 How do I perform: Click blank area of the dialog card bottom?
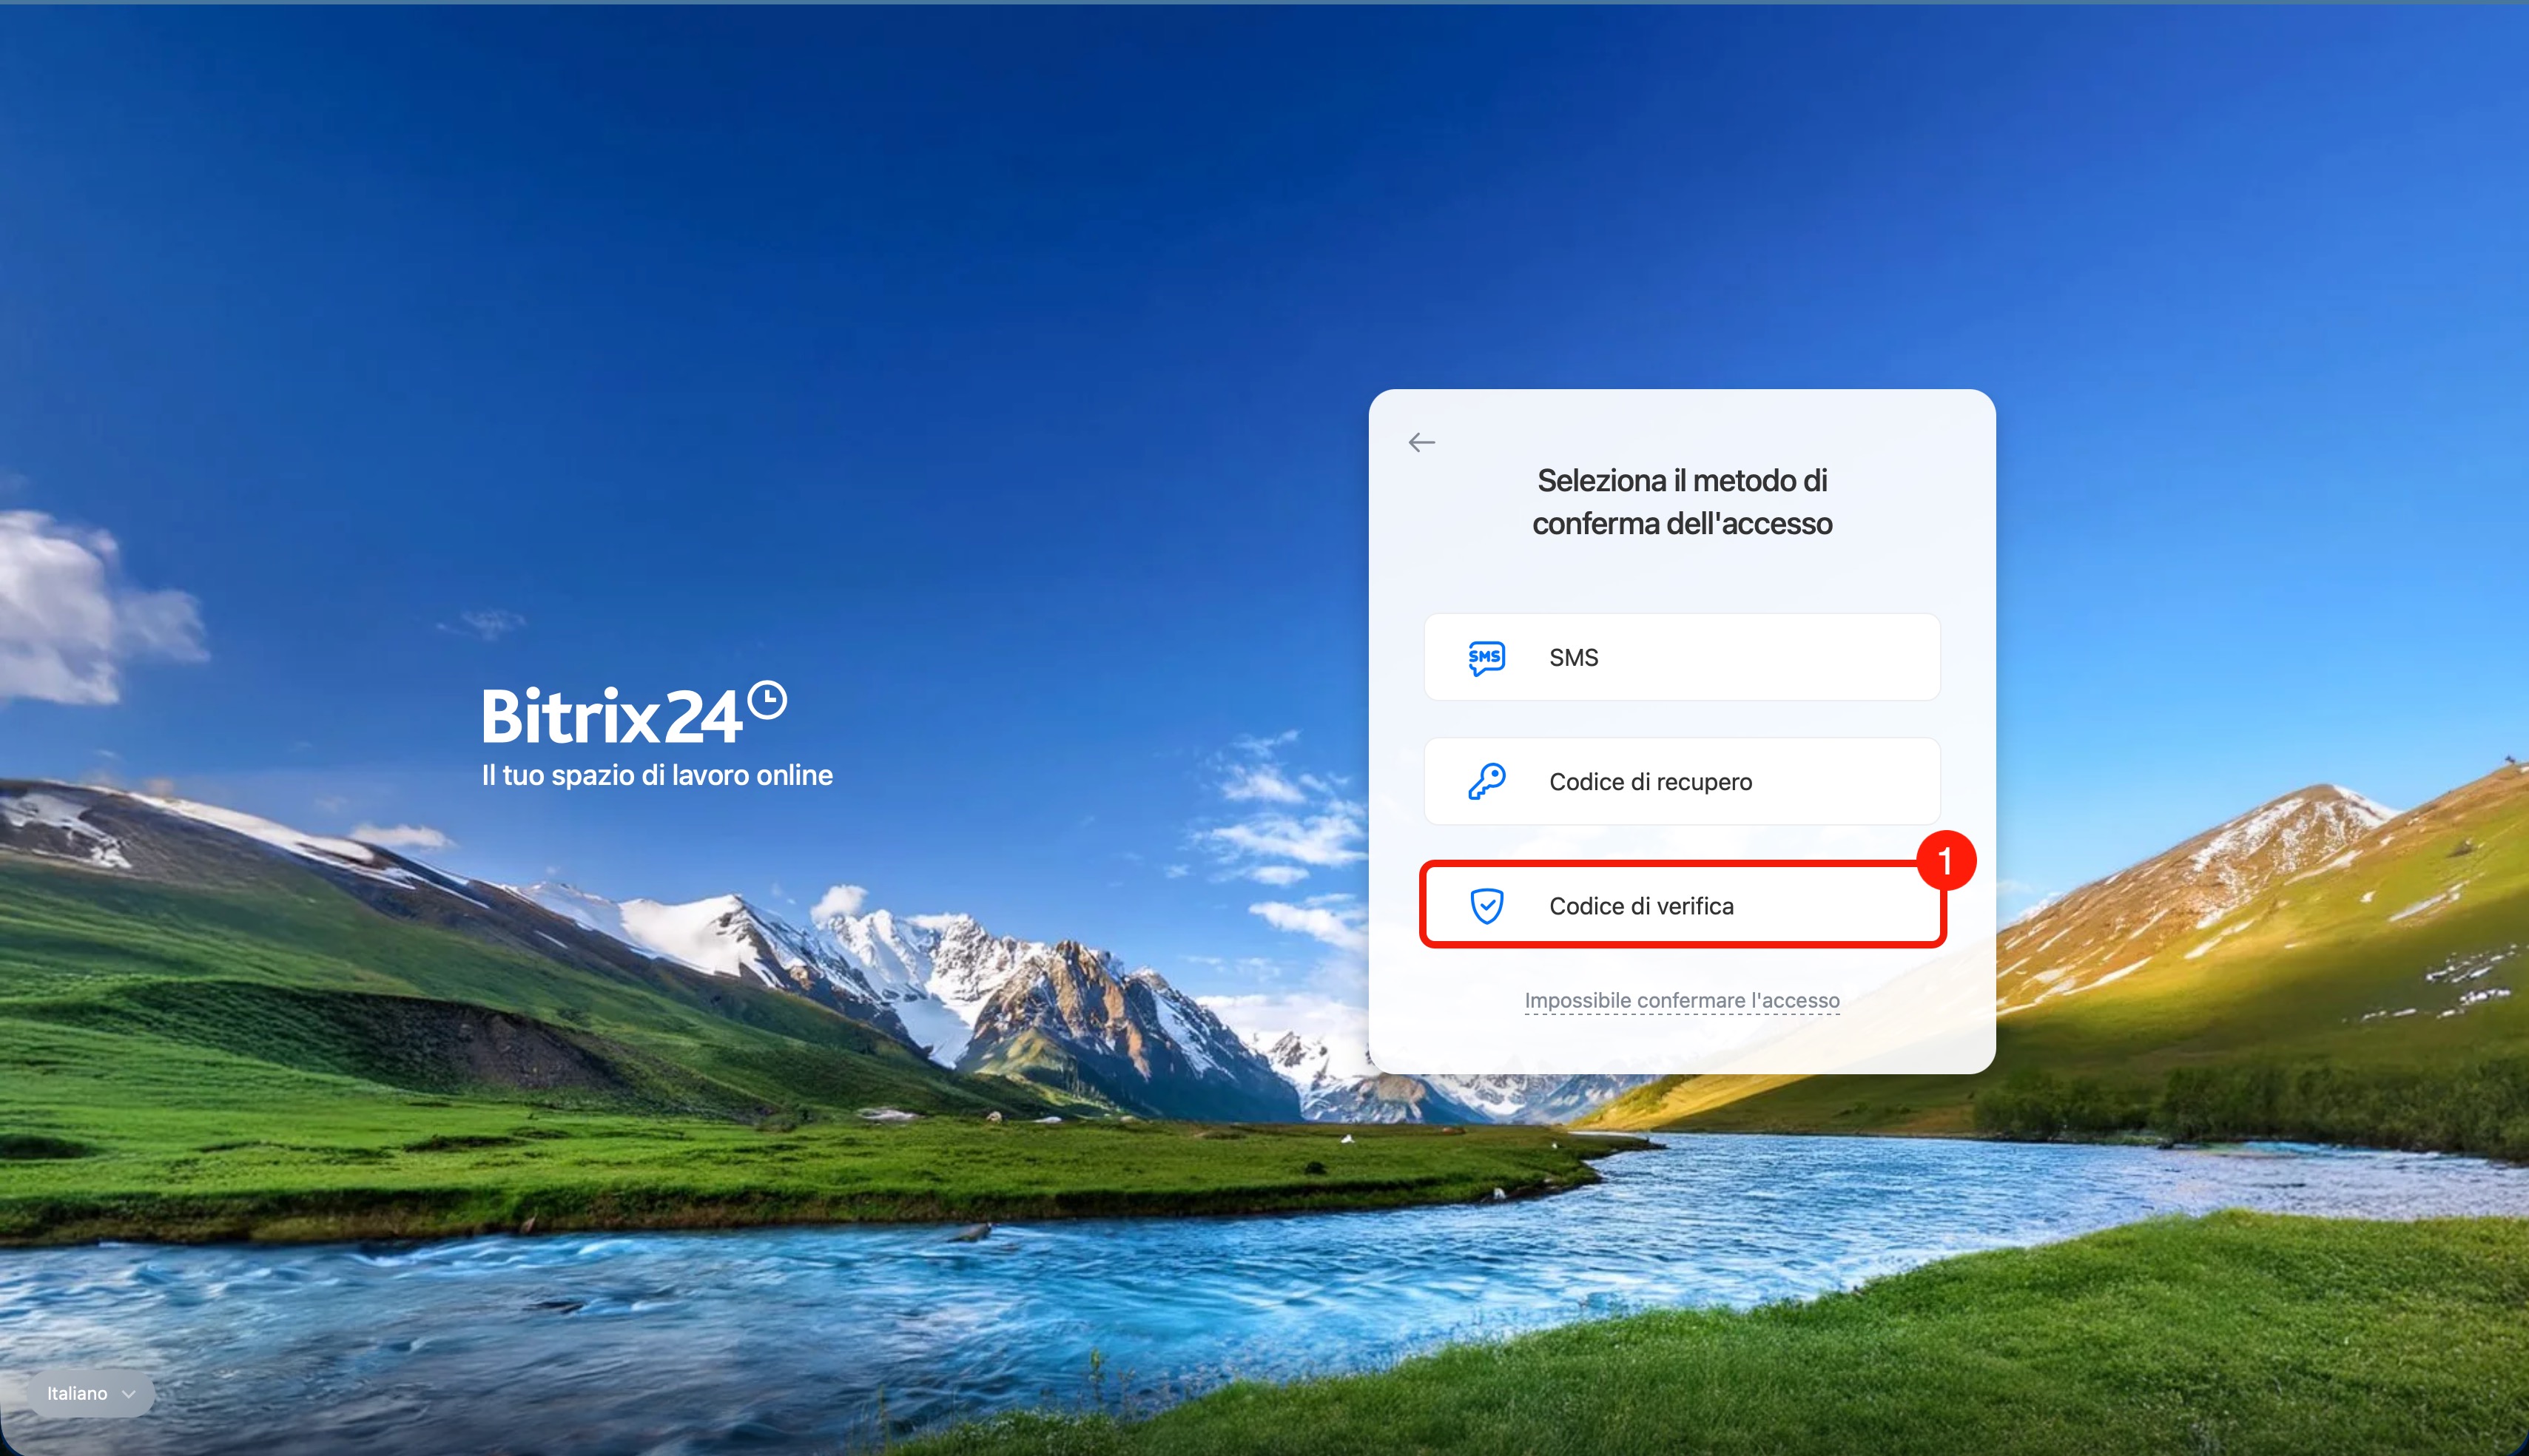point(1681,1045)
